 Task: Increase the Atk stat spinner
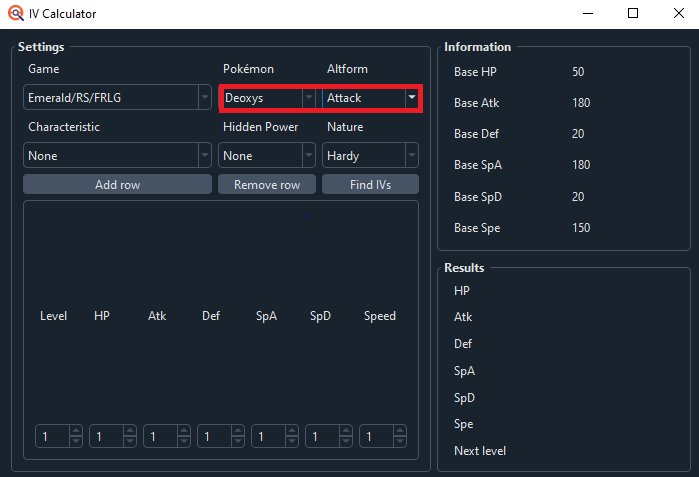click(184, 431)
